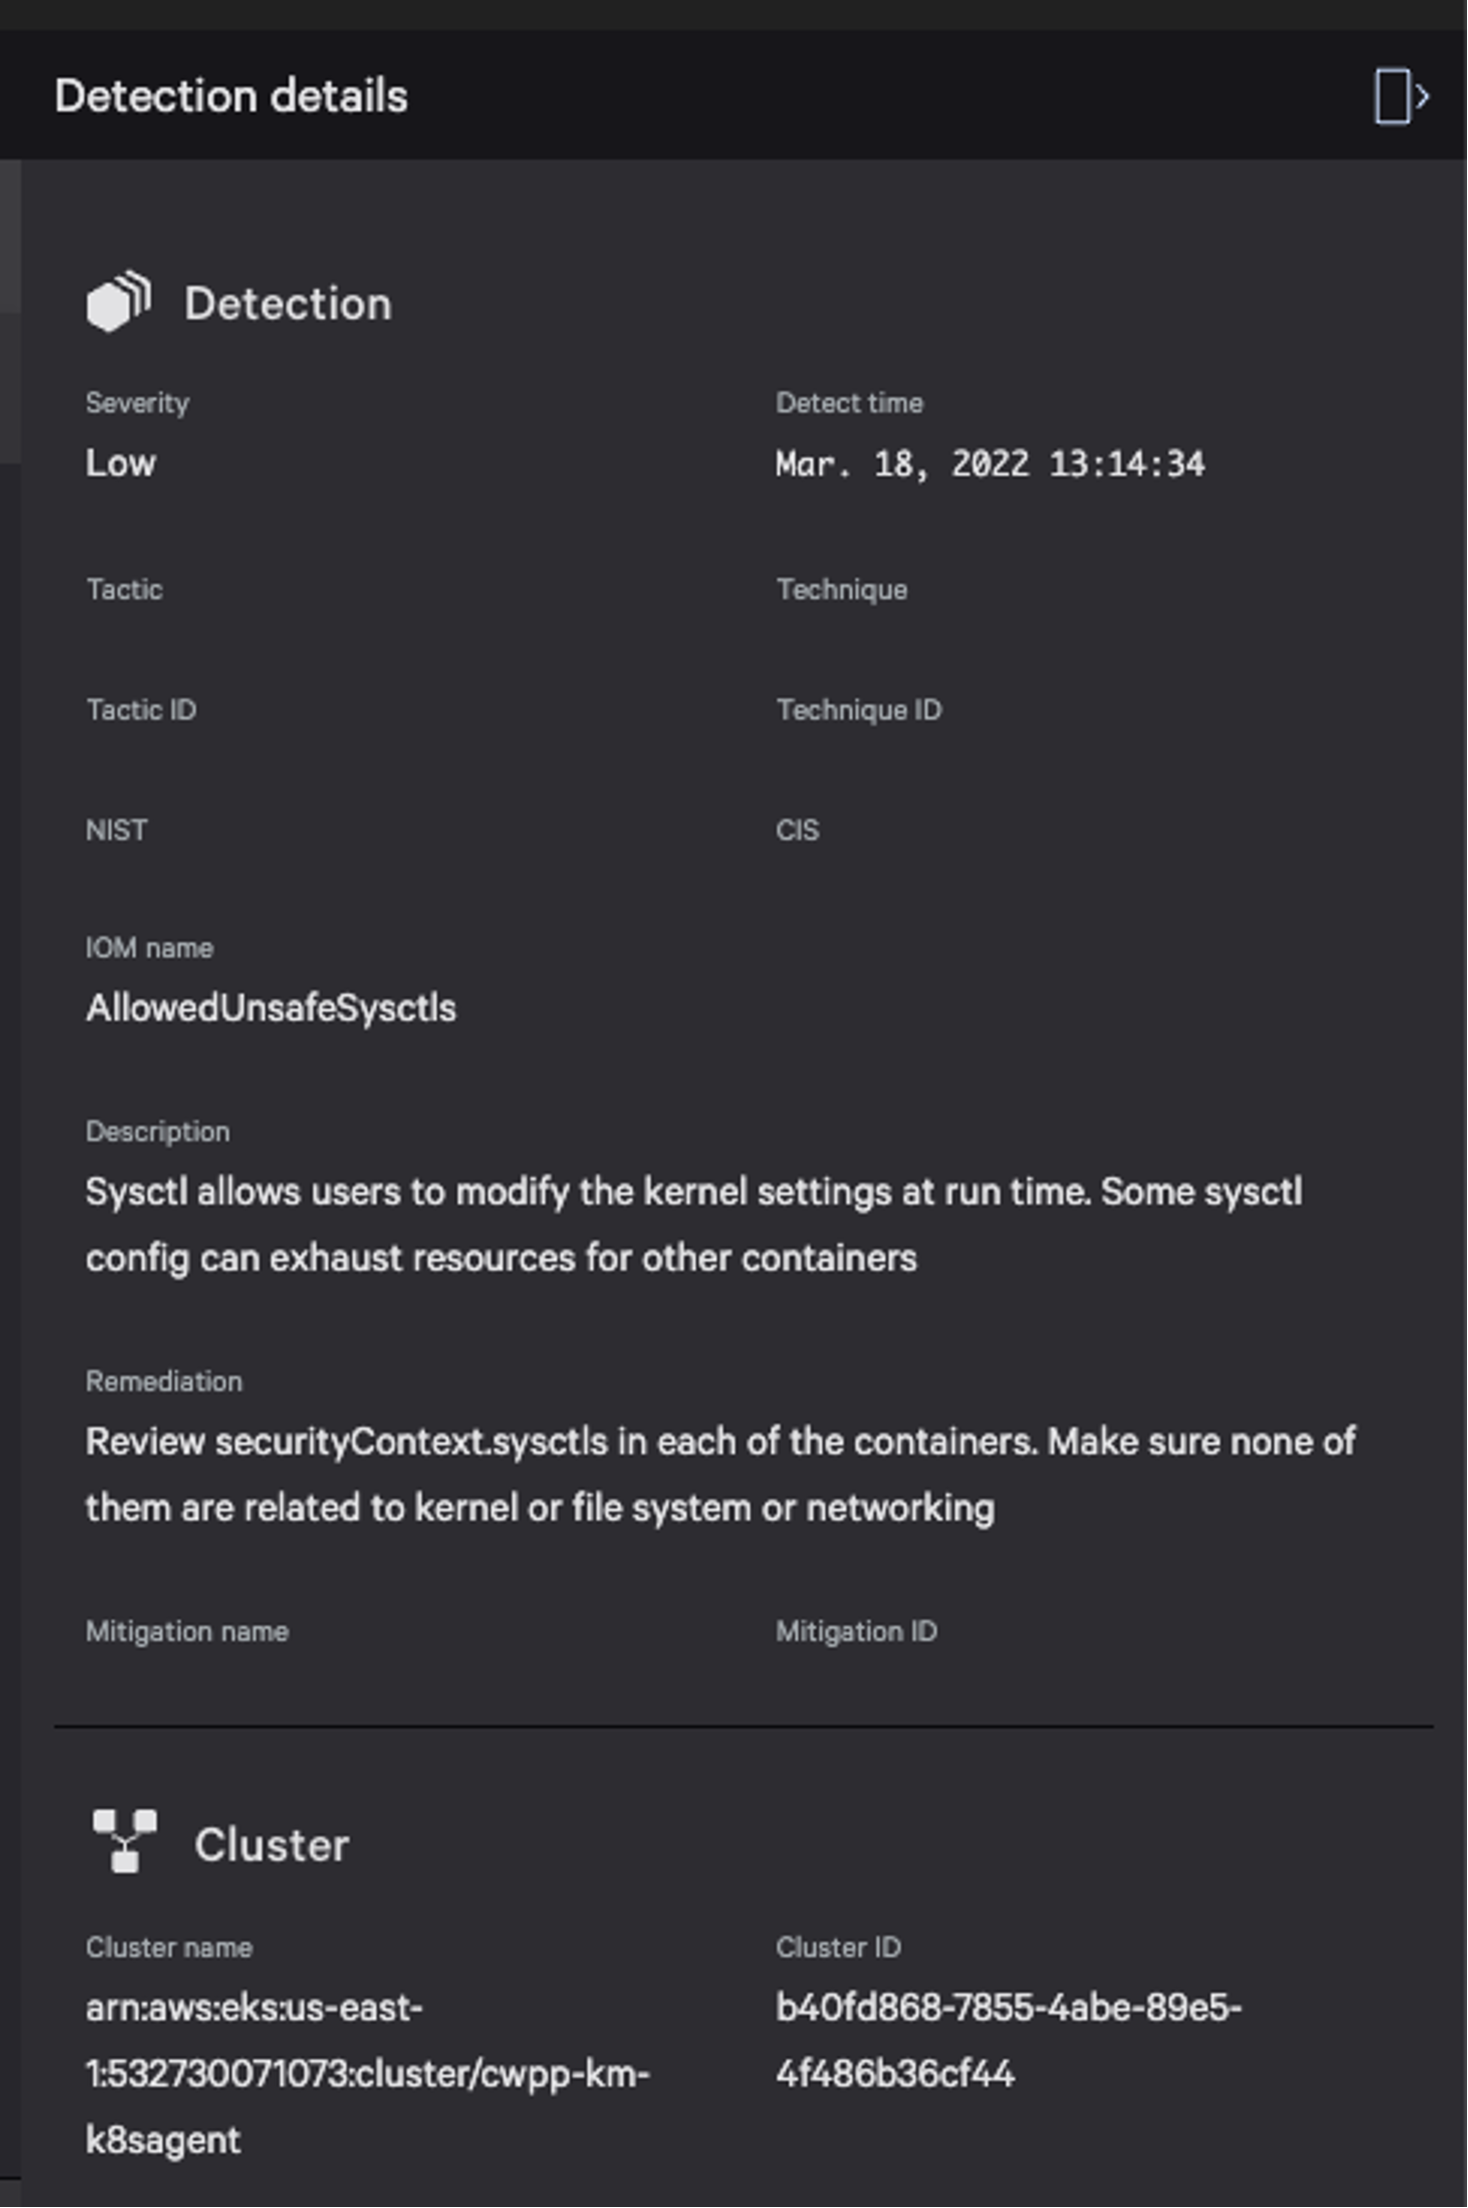Click the Cluster section heading

(272, 1845)
